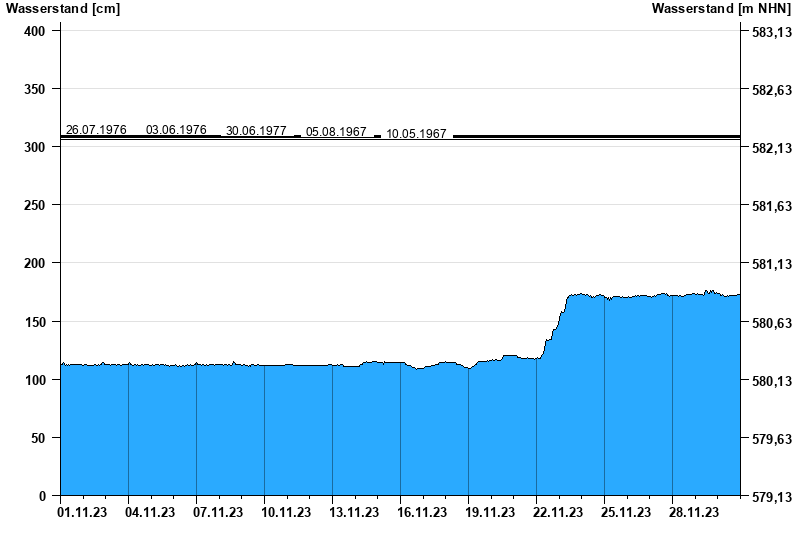Select the 30.06.1977 high-water marker label

coord(256,131)
